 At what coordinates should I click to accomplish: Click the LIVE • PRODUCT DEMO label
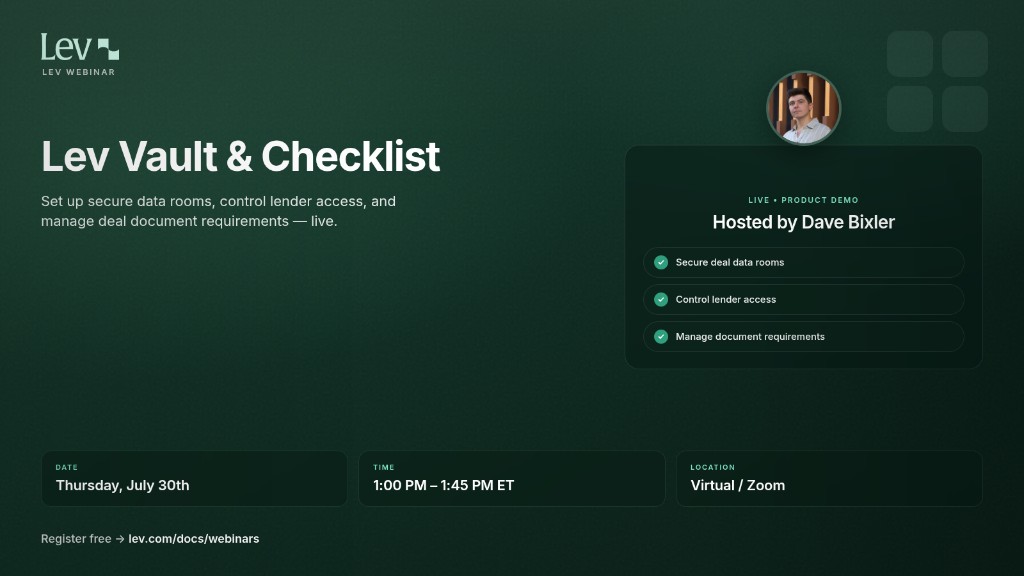pos(803,200)
